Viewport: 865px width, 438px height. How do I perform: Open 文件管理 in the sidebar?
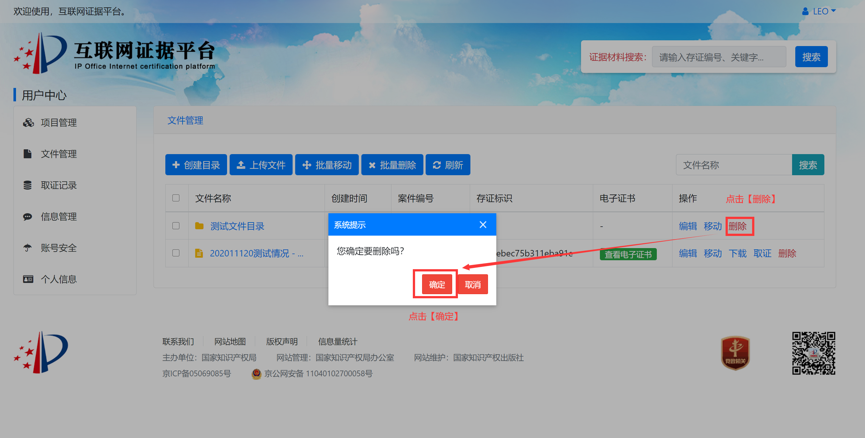58,154
